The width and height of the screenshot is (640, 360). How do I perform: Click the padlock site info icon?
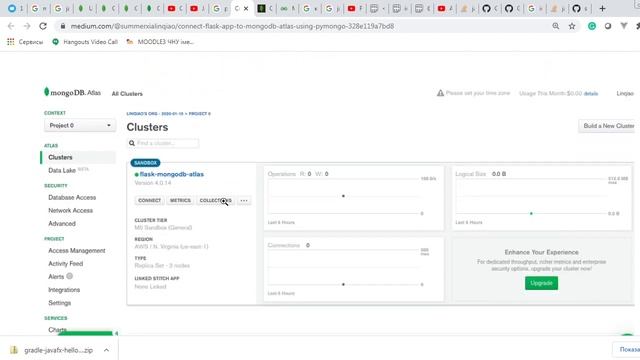[62, 26]
